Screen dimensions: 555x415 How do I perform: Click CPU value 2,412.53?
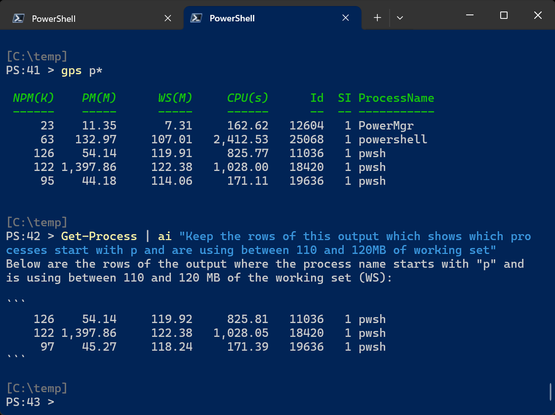click(241, 140)
